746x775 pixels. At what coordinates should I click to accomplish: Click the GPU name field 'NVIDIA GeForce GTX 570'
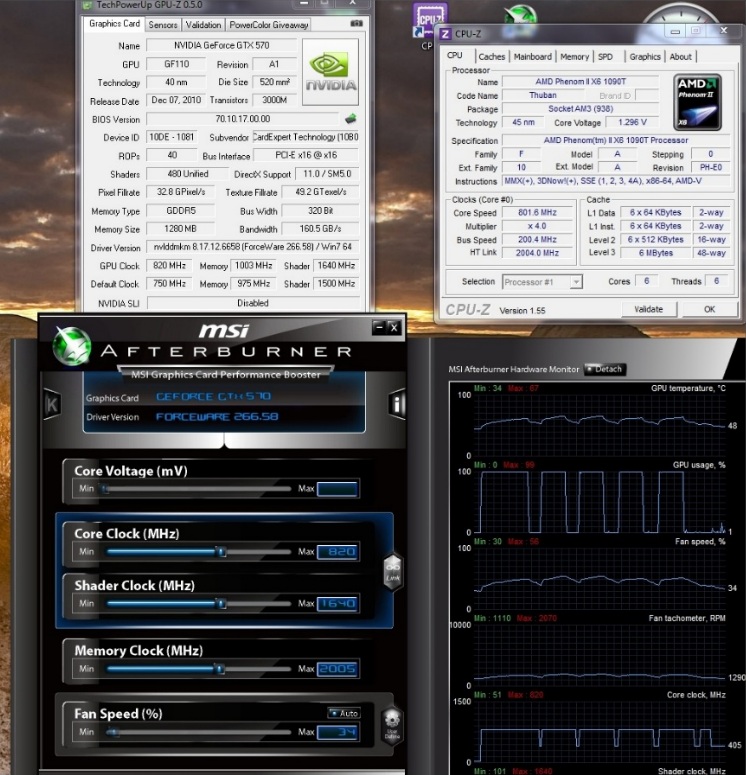(x=221, y=45)
